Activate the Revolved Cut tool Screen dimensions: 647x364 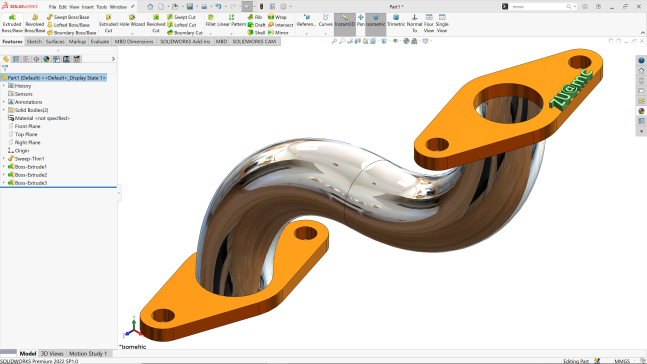(x=156, y=24)
